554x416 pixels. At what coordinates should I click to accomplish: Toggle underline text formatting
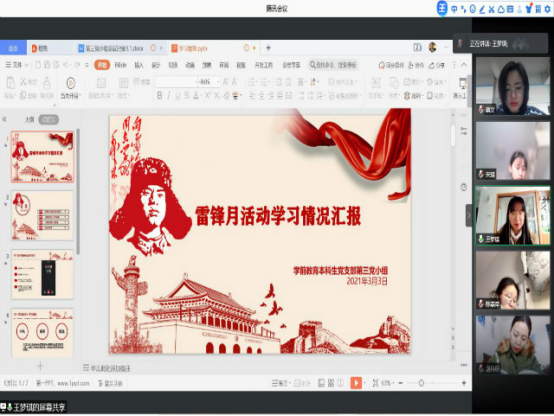click(177, 95)
